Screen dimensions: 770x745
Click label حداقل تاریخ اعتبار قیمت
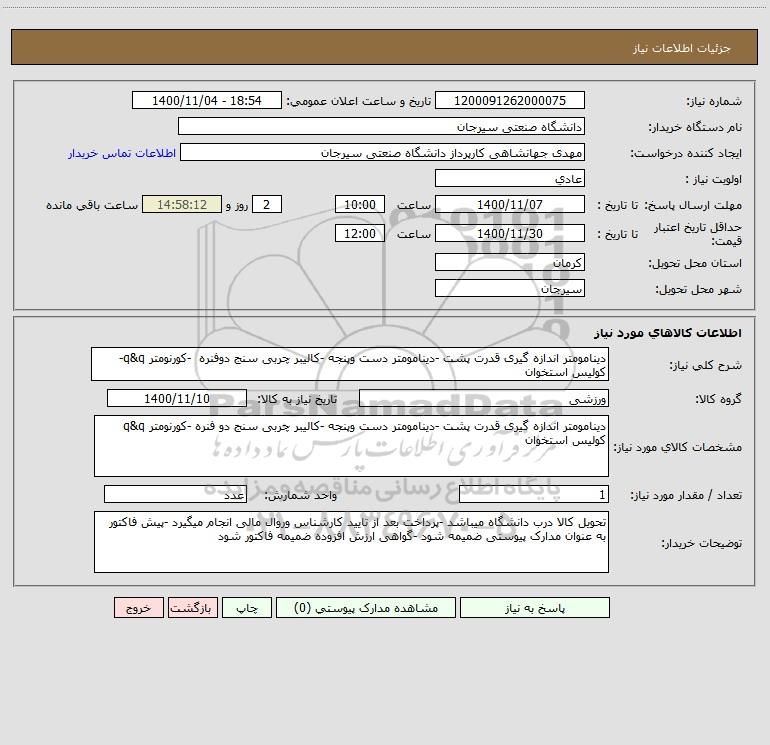pyautogui.click(x=697, y=234)
